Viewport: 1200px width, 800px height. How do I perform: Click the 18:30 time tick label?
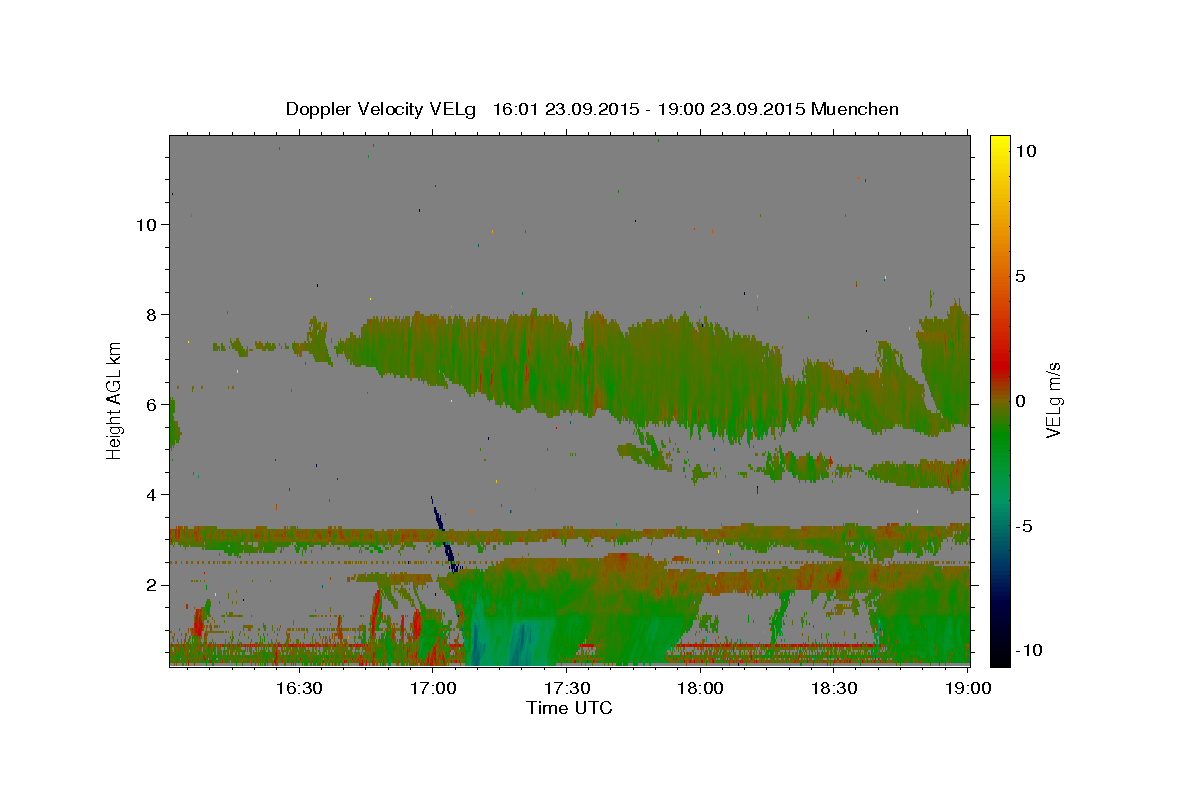point(834,688)
